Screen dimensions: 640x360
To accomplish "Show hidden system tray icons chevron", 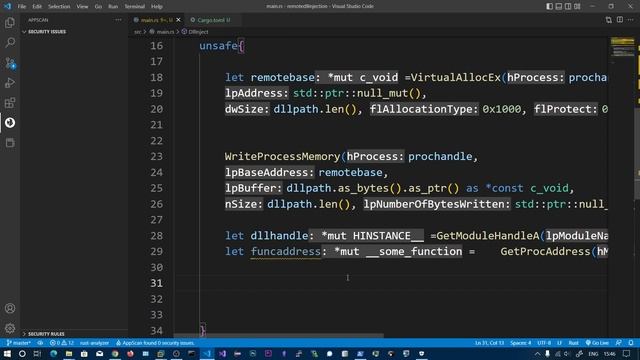I will coord(538,353).
